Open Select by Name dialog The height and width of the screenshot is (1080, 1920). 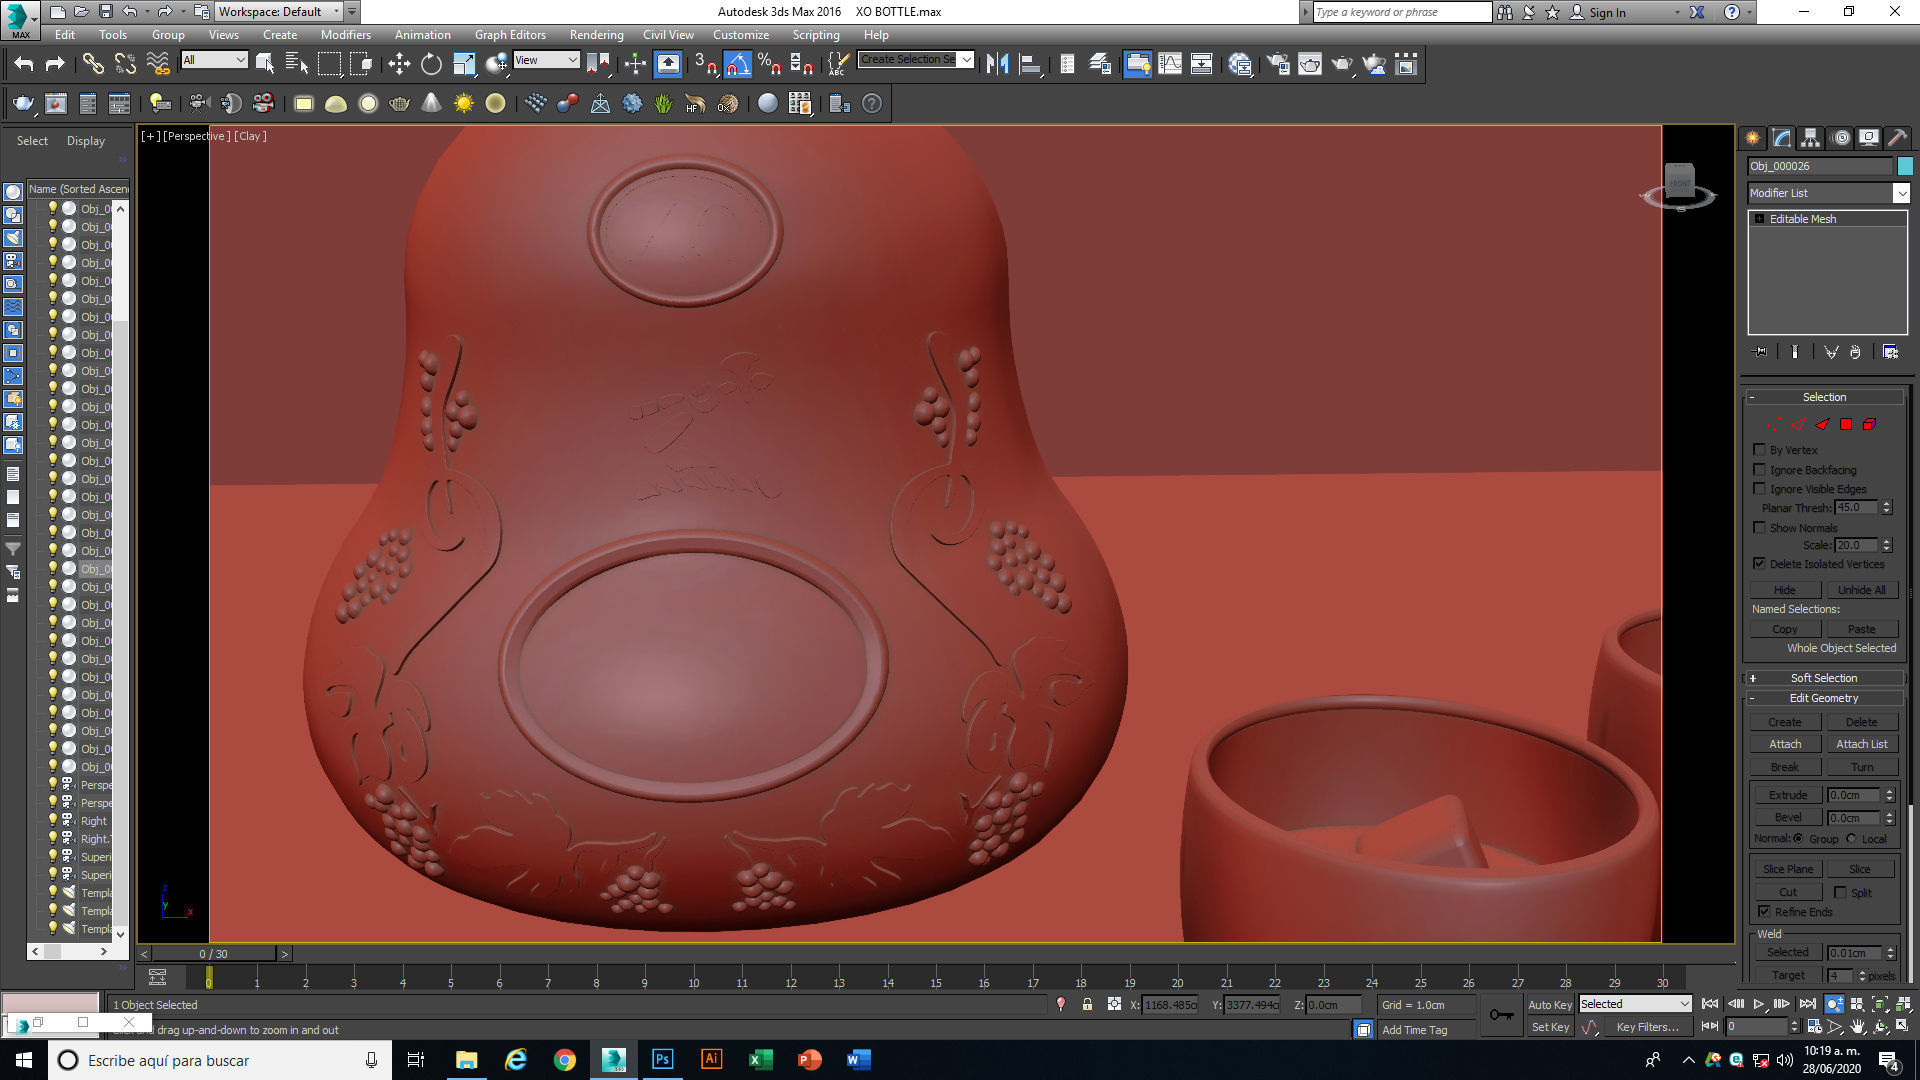[x=297, y=65]
